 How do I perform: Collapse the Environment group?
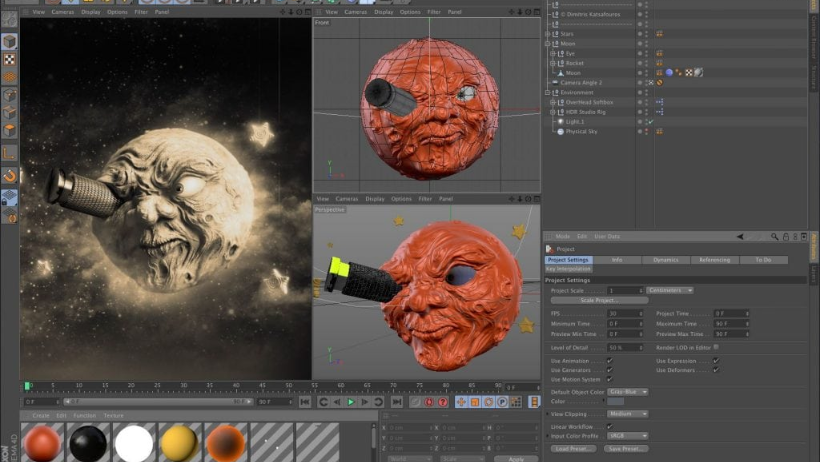(548, 93)
